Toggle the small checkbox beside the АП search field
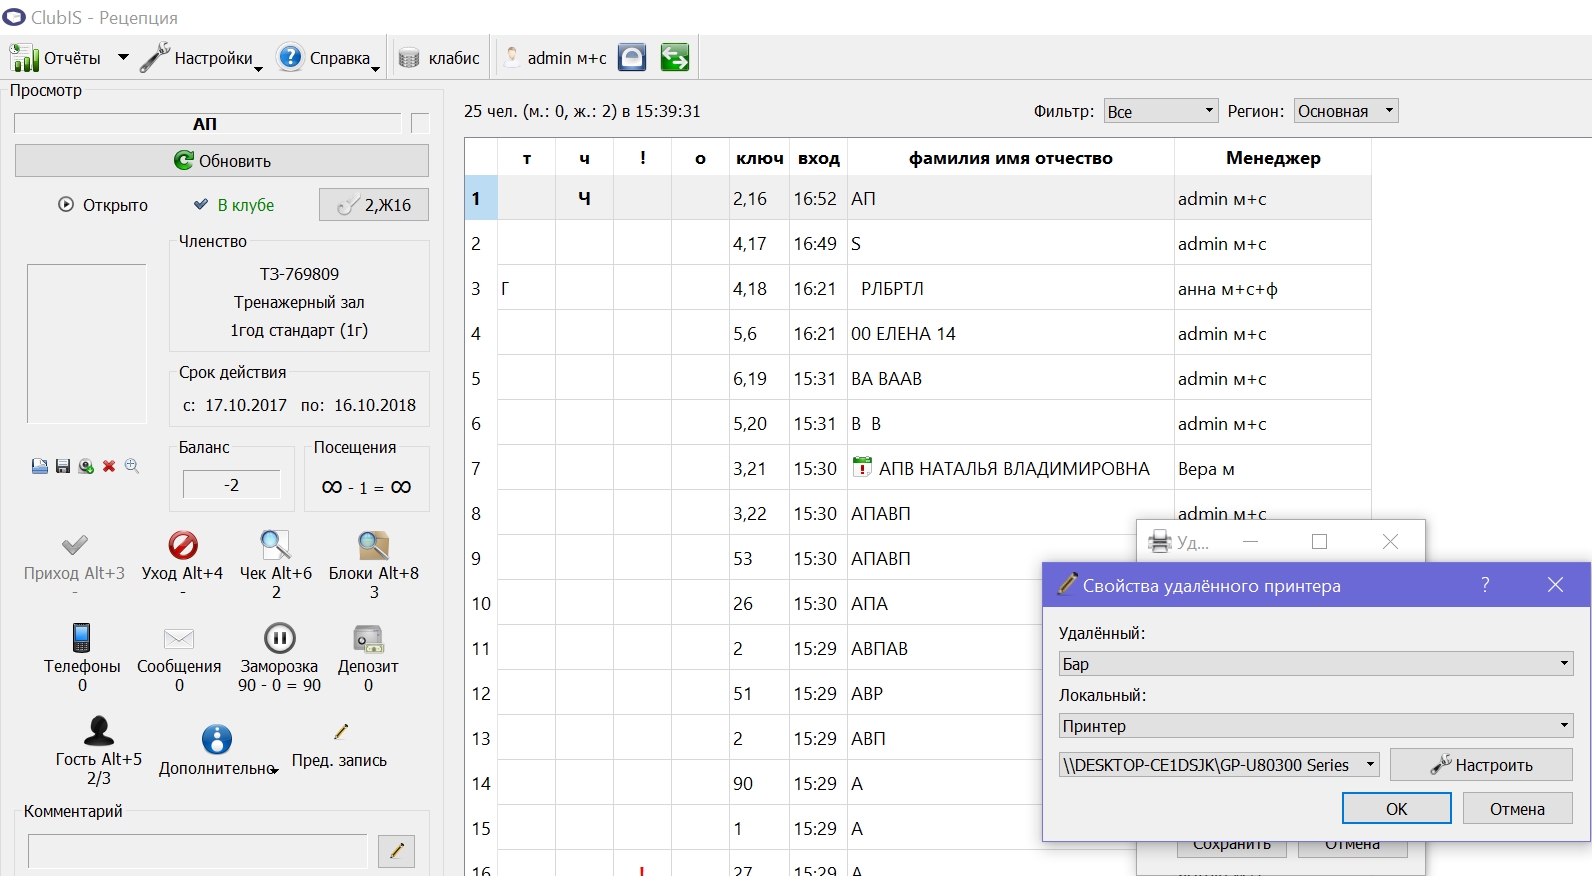The width and height of the screenshot is (1592, 876). click(420, 123)
